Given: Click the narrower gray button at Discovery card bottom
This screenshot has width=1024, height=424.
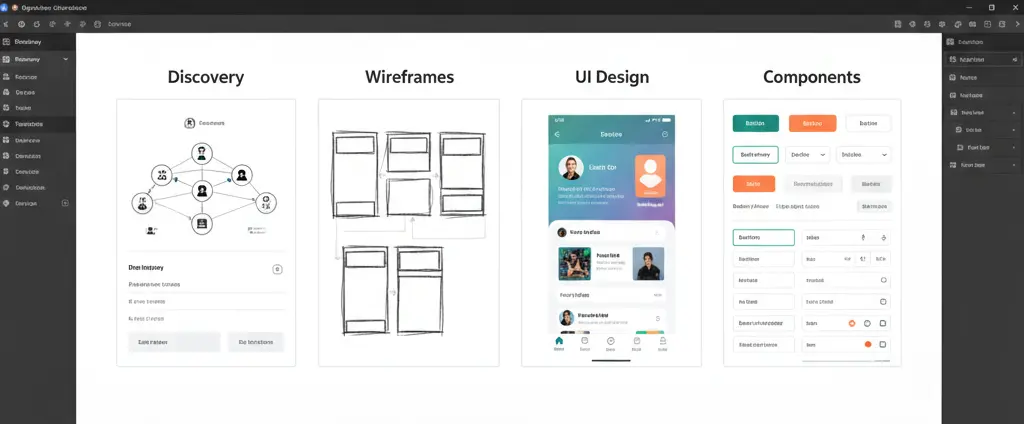Looking at the screenshot, I should pos(256,342).
